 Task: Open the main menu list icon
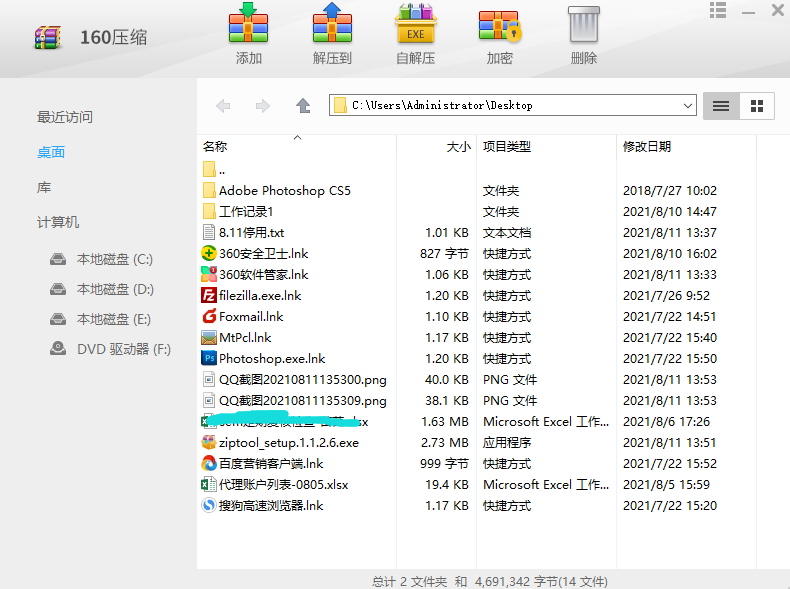point(718,10)
